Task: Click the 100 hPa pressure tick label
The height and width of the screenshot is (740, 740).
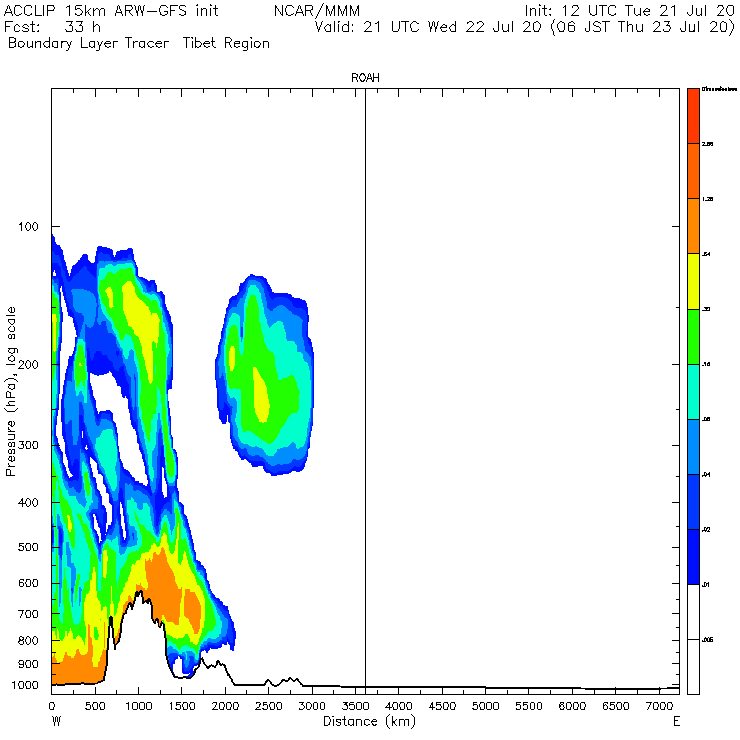Action: [28, 227]
